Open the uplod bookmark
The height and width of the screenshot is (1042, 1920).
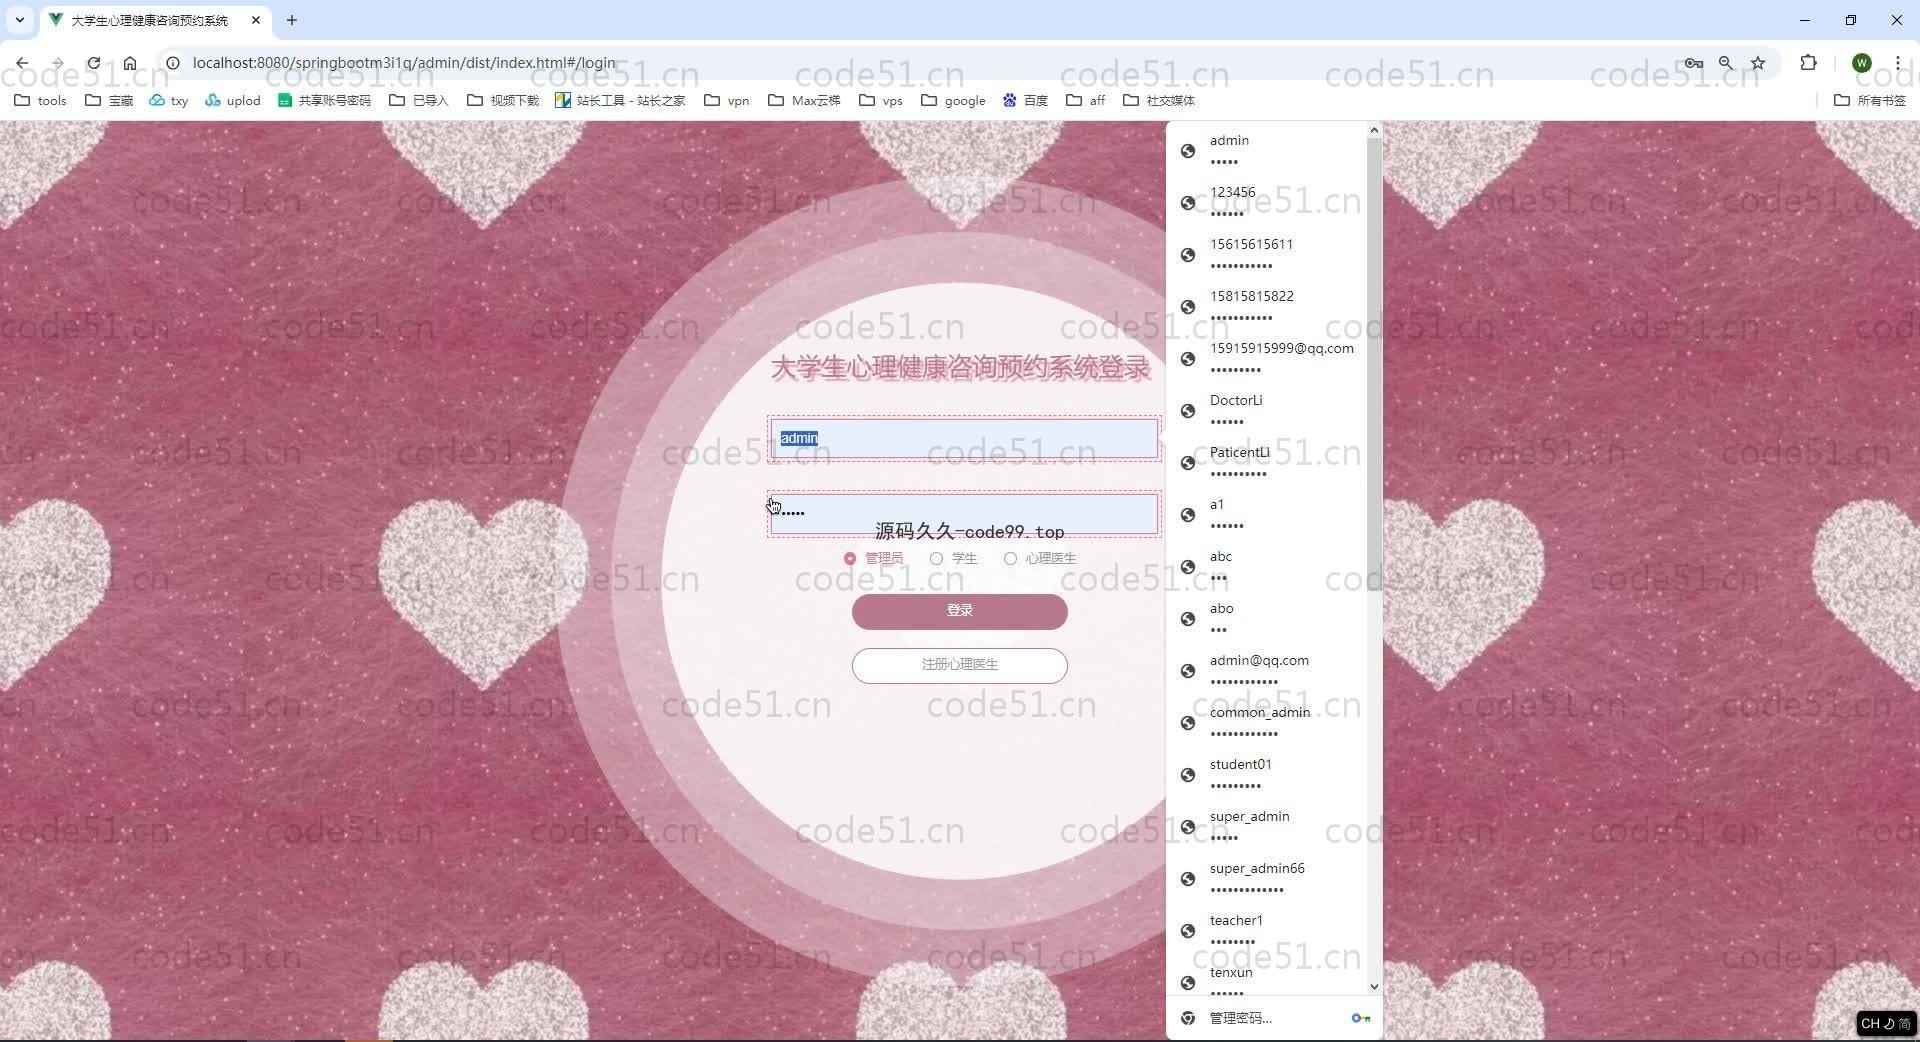tap(233, 100)
